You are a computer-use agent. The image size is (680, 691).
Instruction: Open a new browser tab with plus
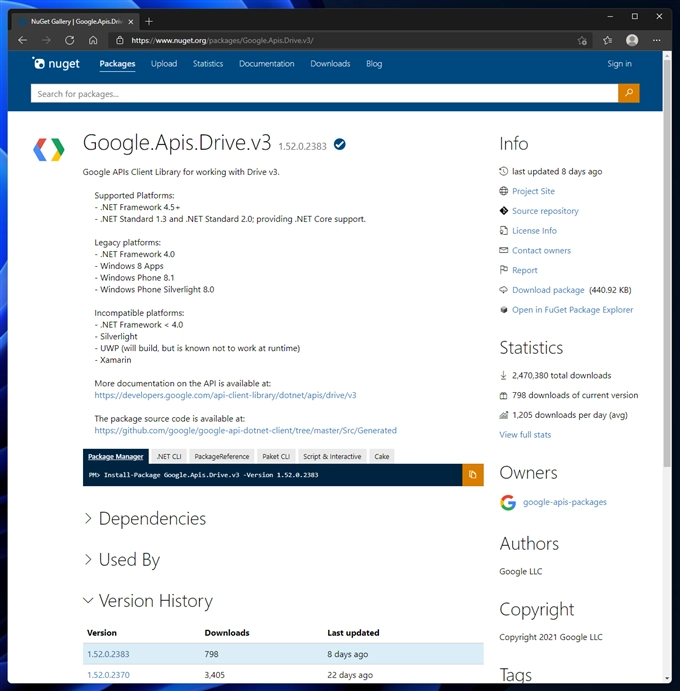point(149,21)
